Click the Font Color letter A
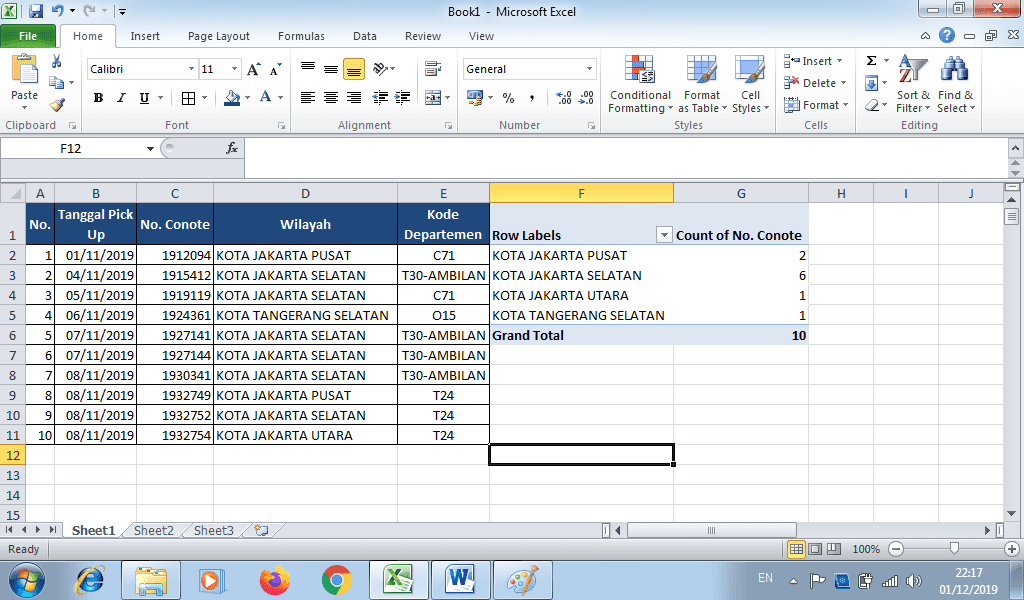This screenshot has width=1024, height=600. click(266, 98)
